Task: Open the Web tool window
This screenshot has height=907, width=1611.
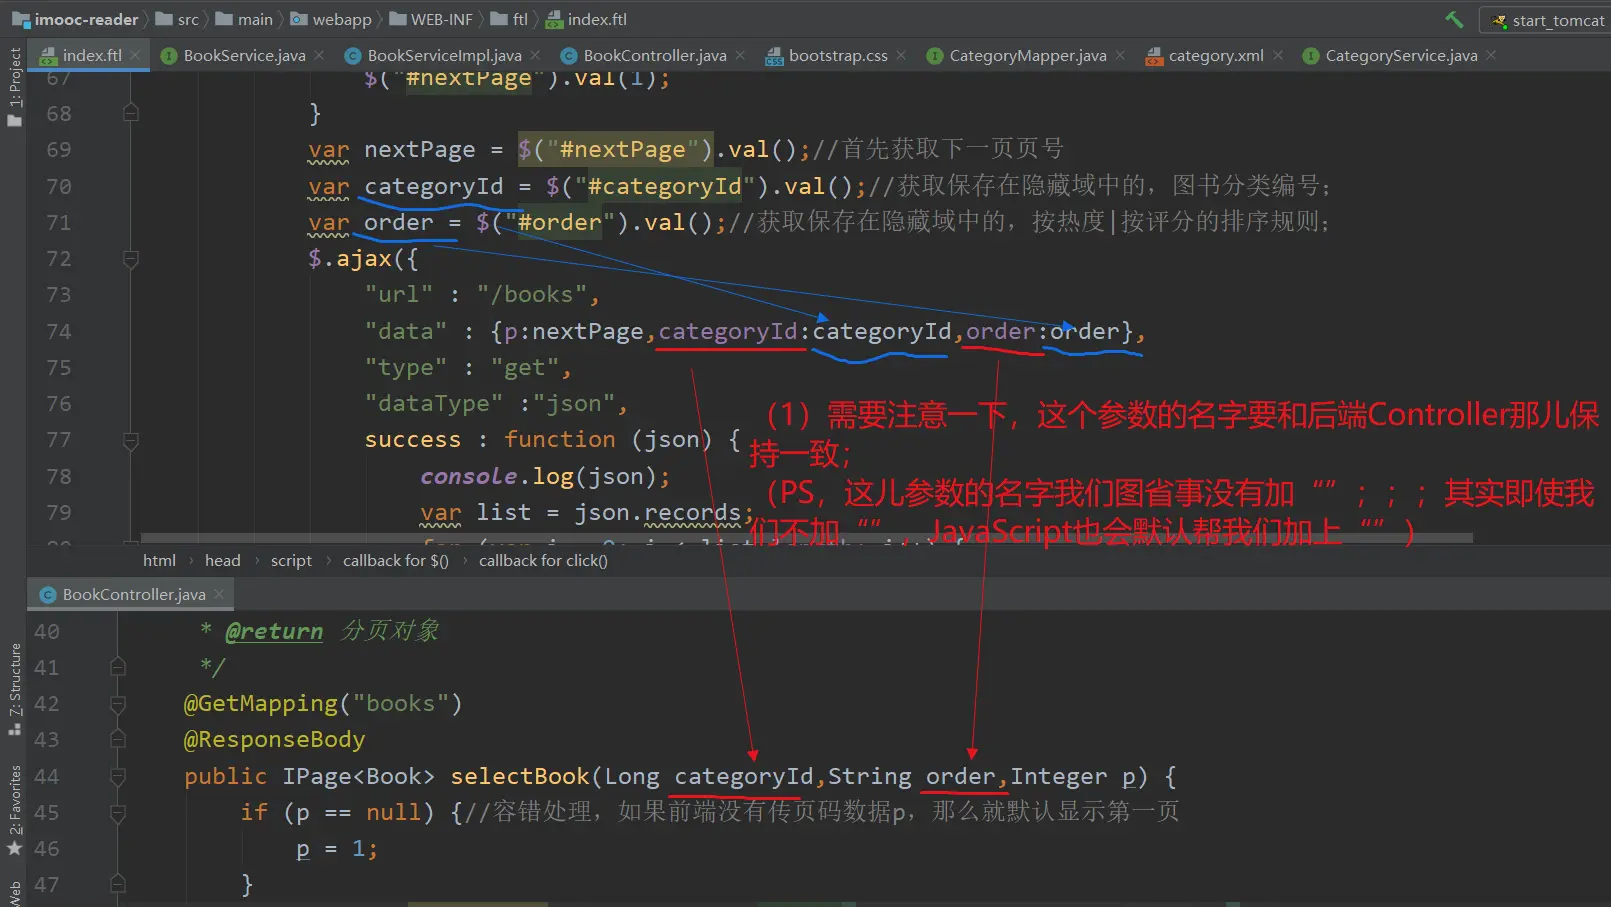Action: (x=14, y=893)
